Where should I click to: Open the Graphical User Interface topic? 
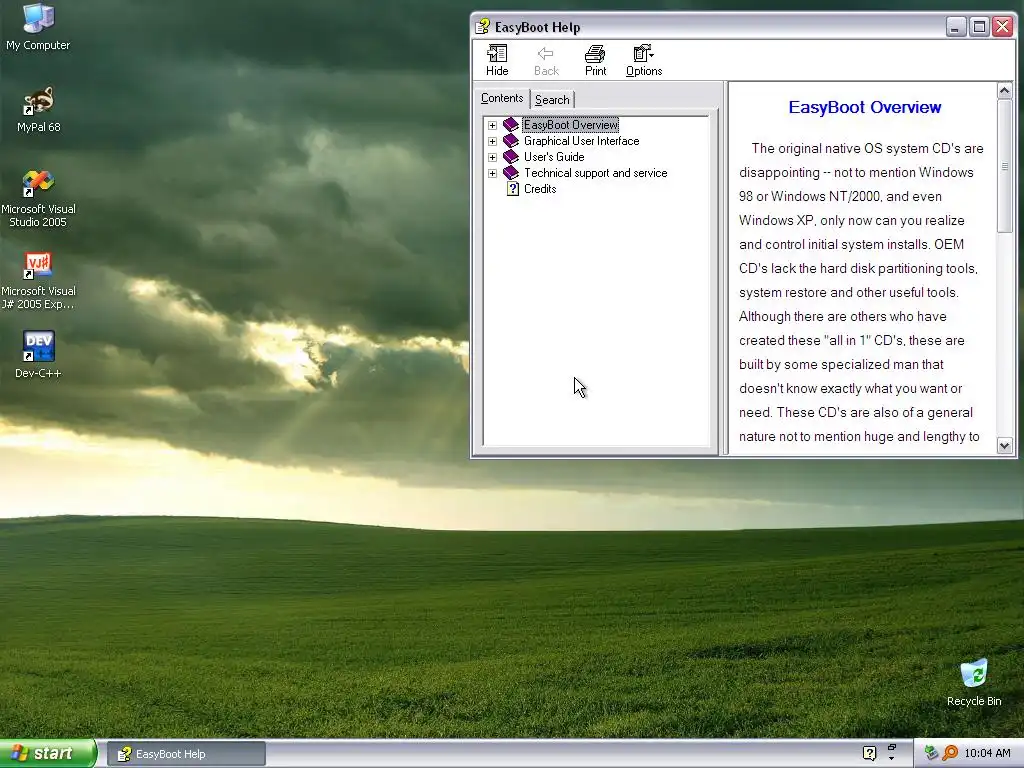pos(581,141)
